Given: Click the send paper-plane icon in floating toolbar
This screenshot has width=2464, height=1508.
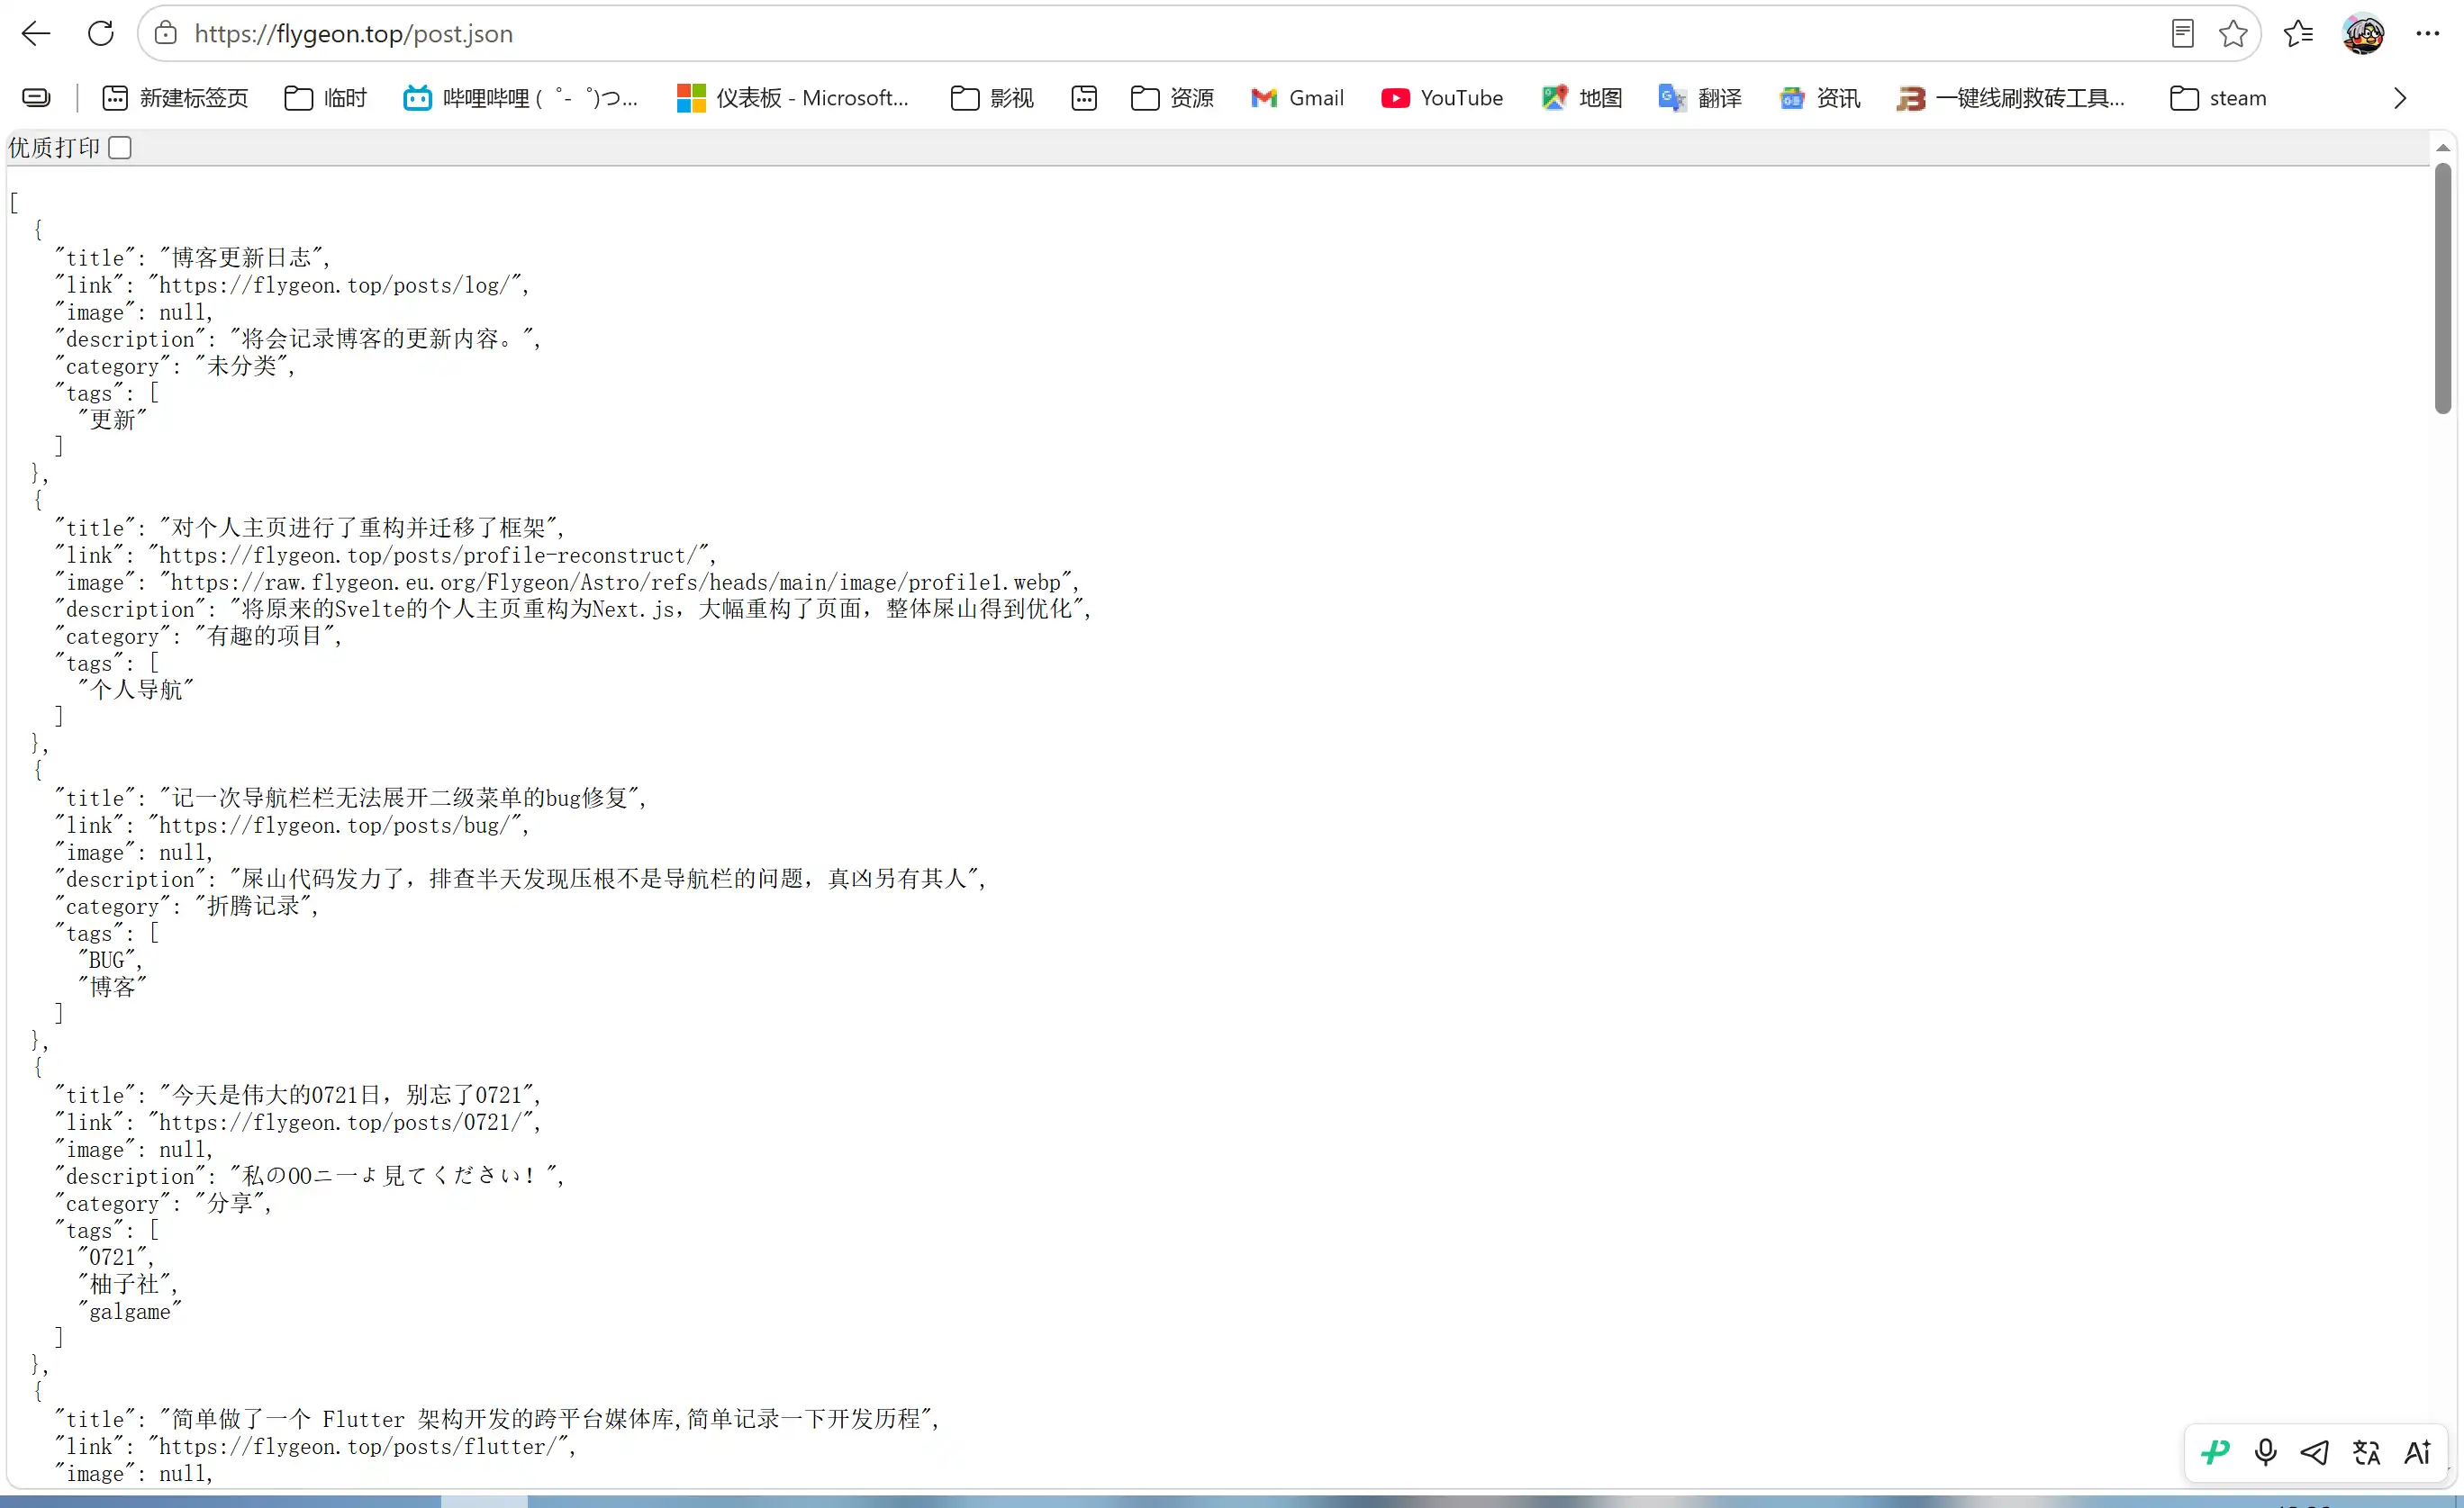Looking at the screenshot, I should 2315,1452.
